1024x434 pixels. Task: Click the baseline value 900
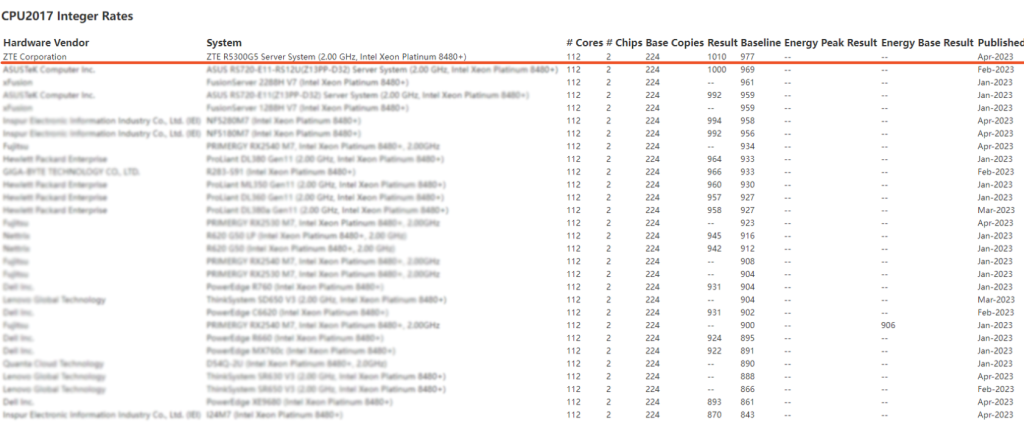point(748,326)
